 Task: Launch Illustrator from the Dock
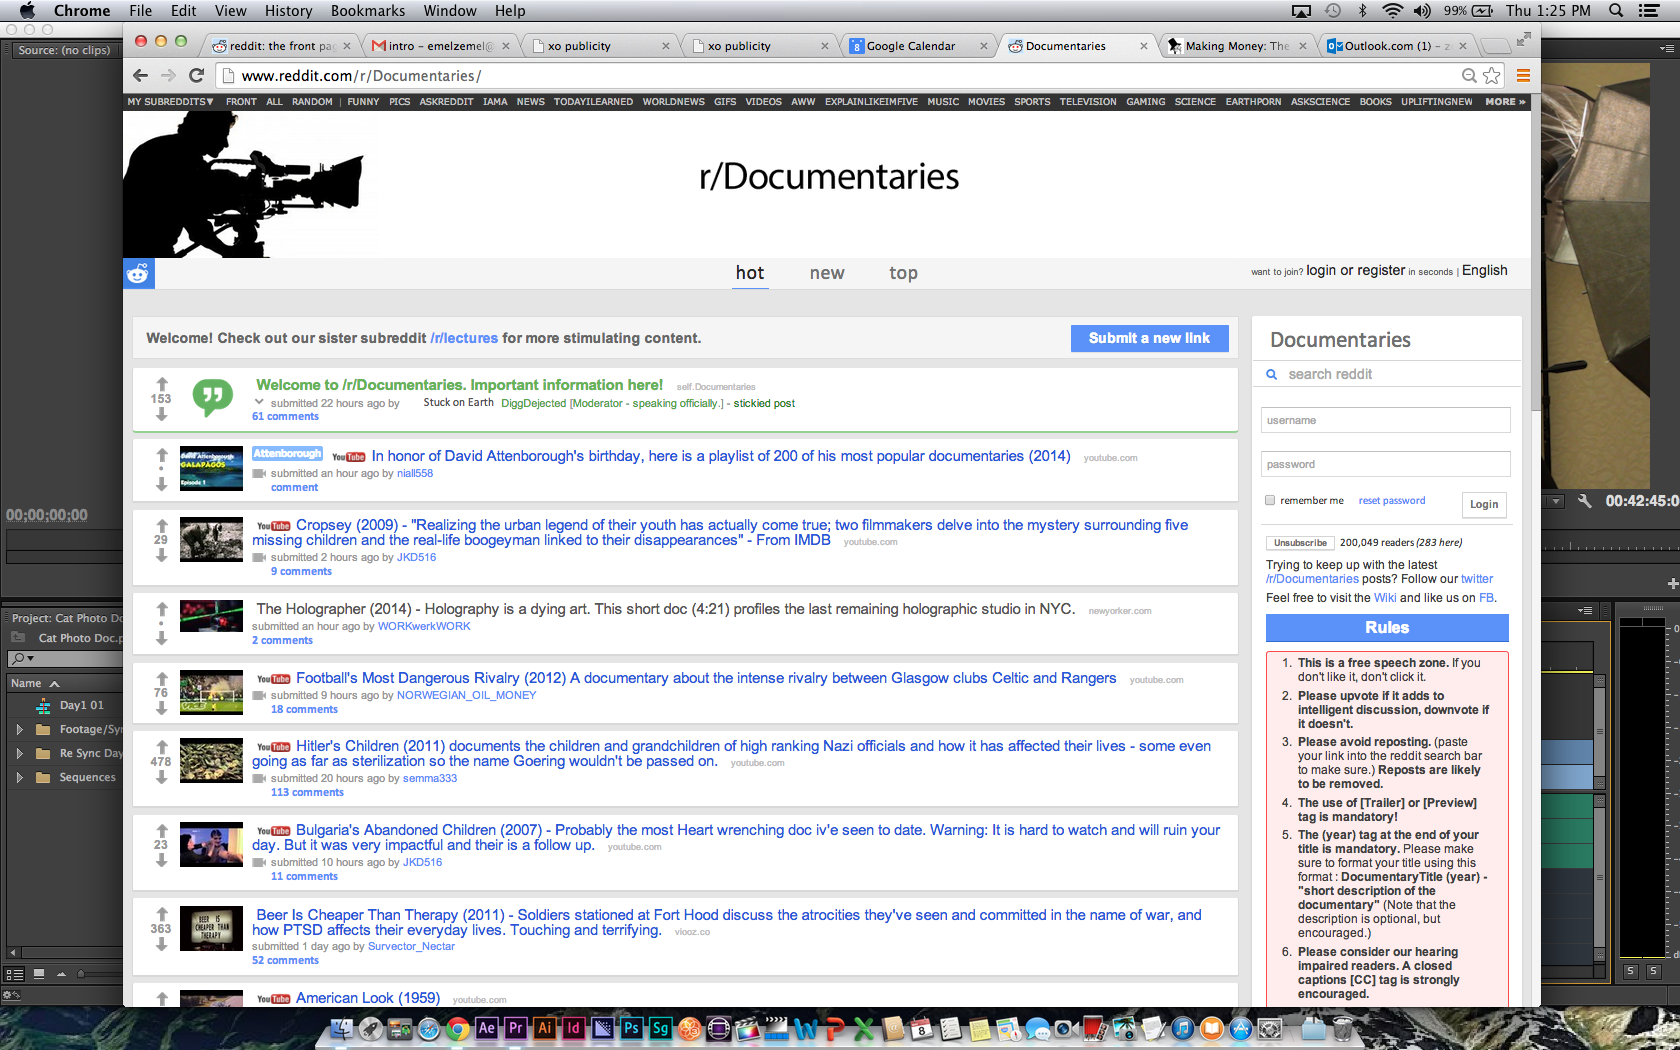[x=544, y=1027]
